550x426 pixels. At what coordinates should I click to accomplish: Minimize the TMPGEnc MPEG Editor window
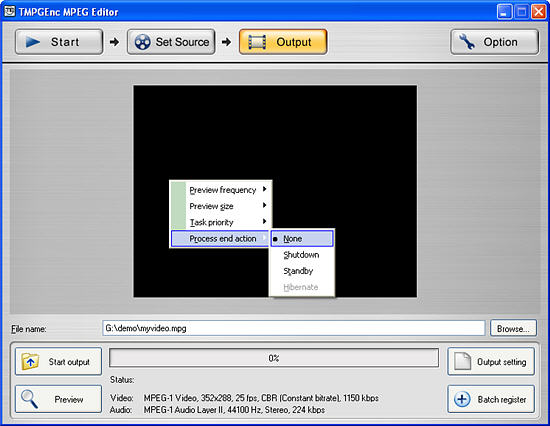[x=504, y=12]
